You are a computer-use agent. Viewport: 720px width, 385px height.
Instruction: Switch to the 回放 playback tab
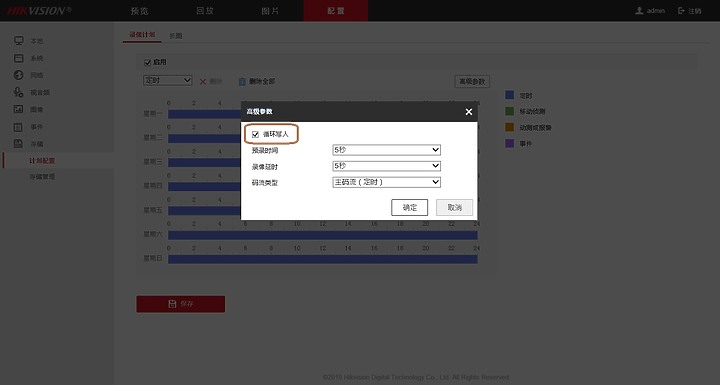205,11
